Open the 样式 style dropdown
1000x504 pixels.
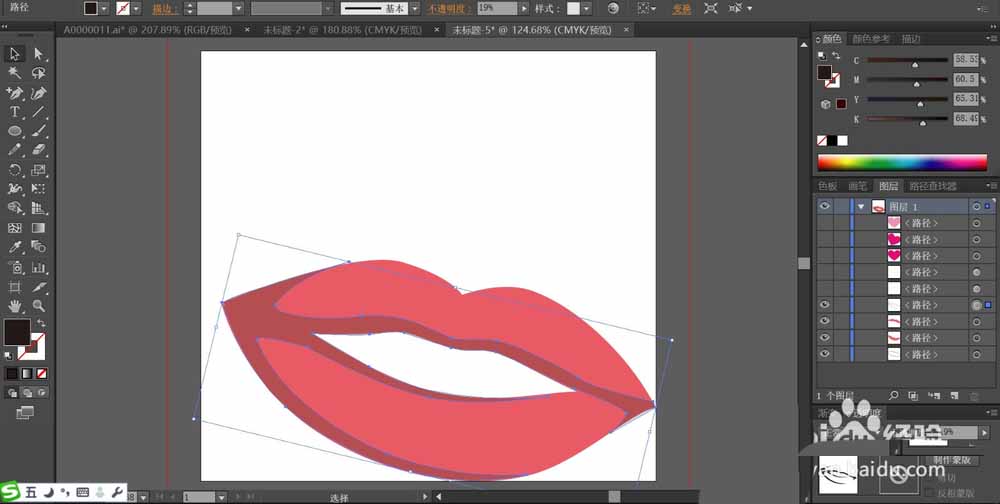(587, 8)
